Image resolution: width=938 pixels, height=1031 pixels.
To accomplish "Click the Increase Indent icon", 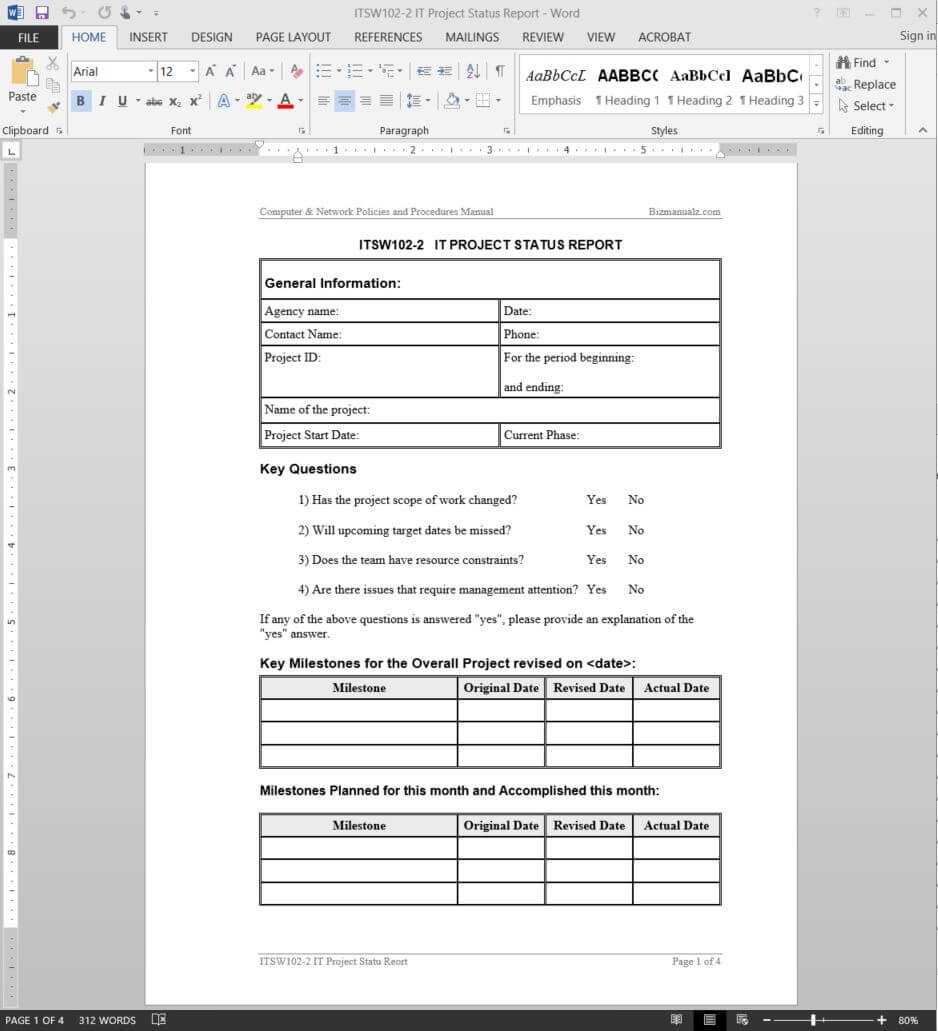I will point(445,71).
